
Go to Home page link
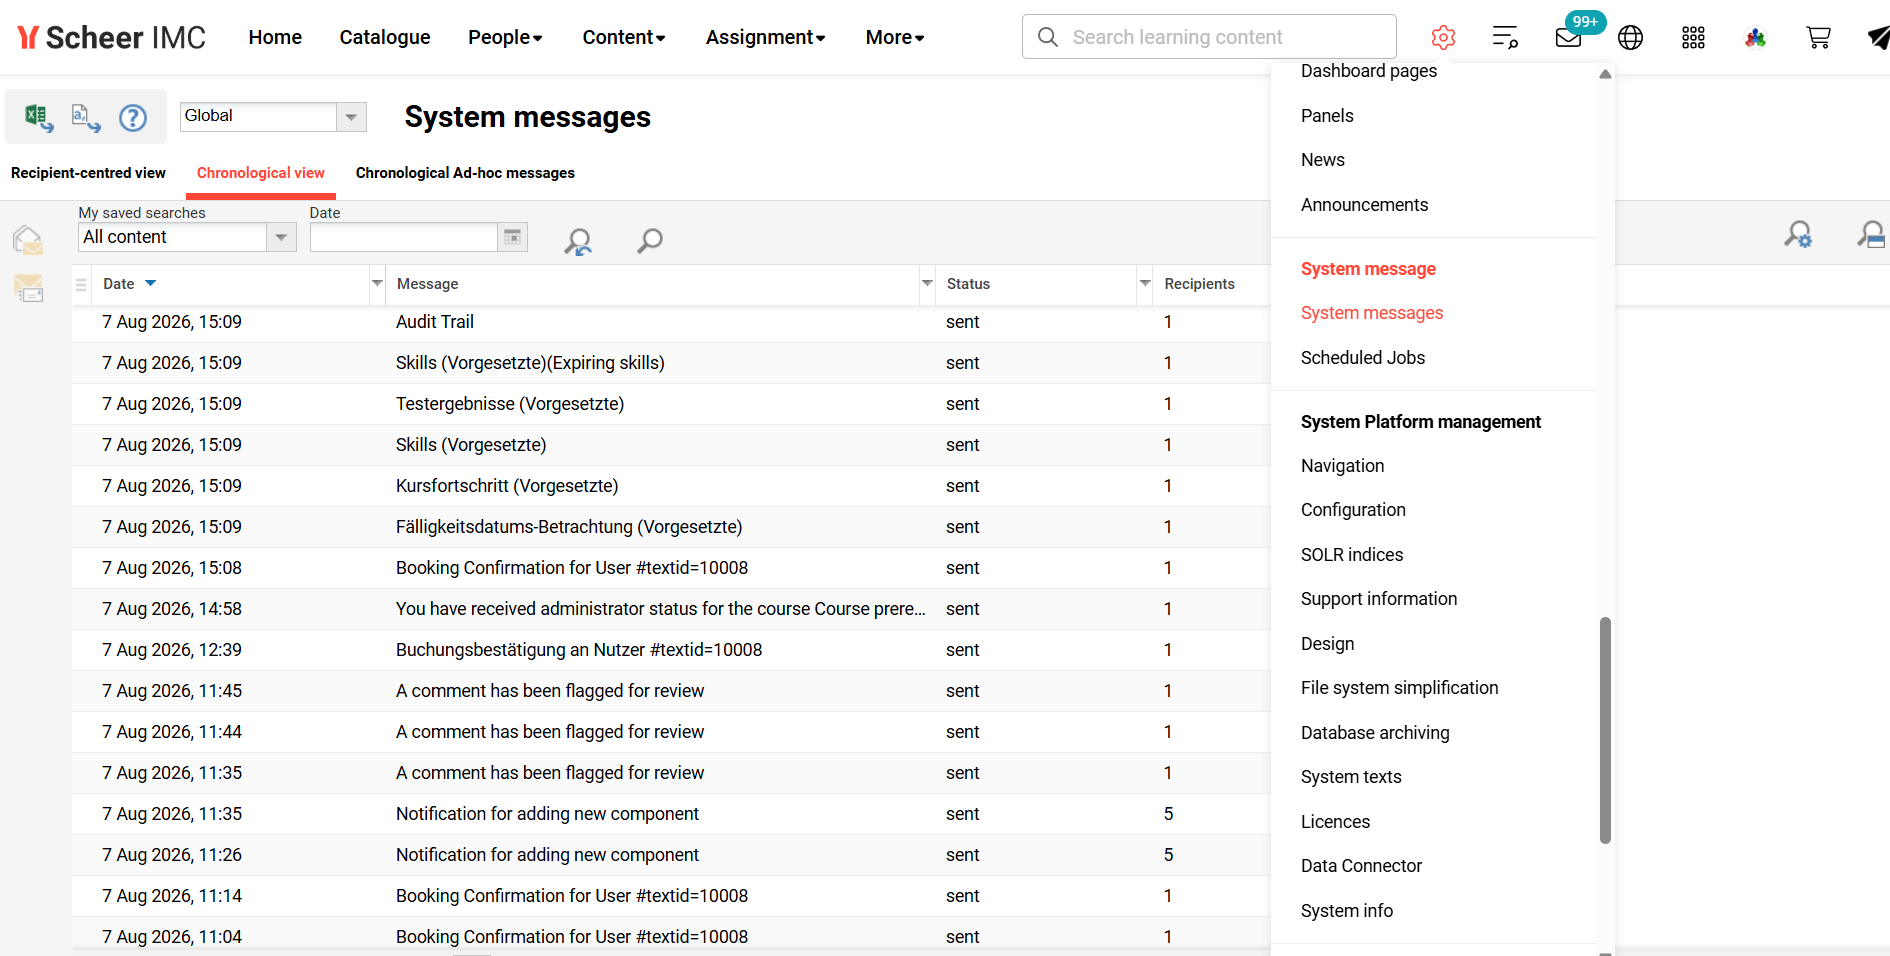click(275, 37)
